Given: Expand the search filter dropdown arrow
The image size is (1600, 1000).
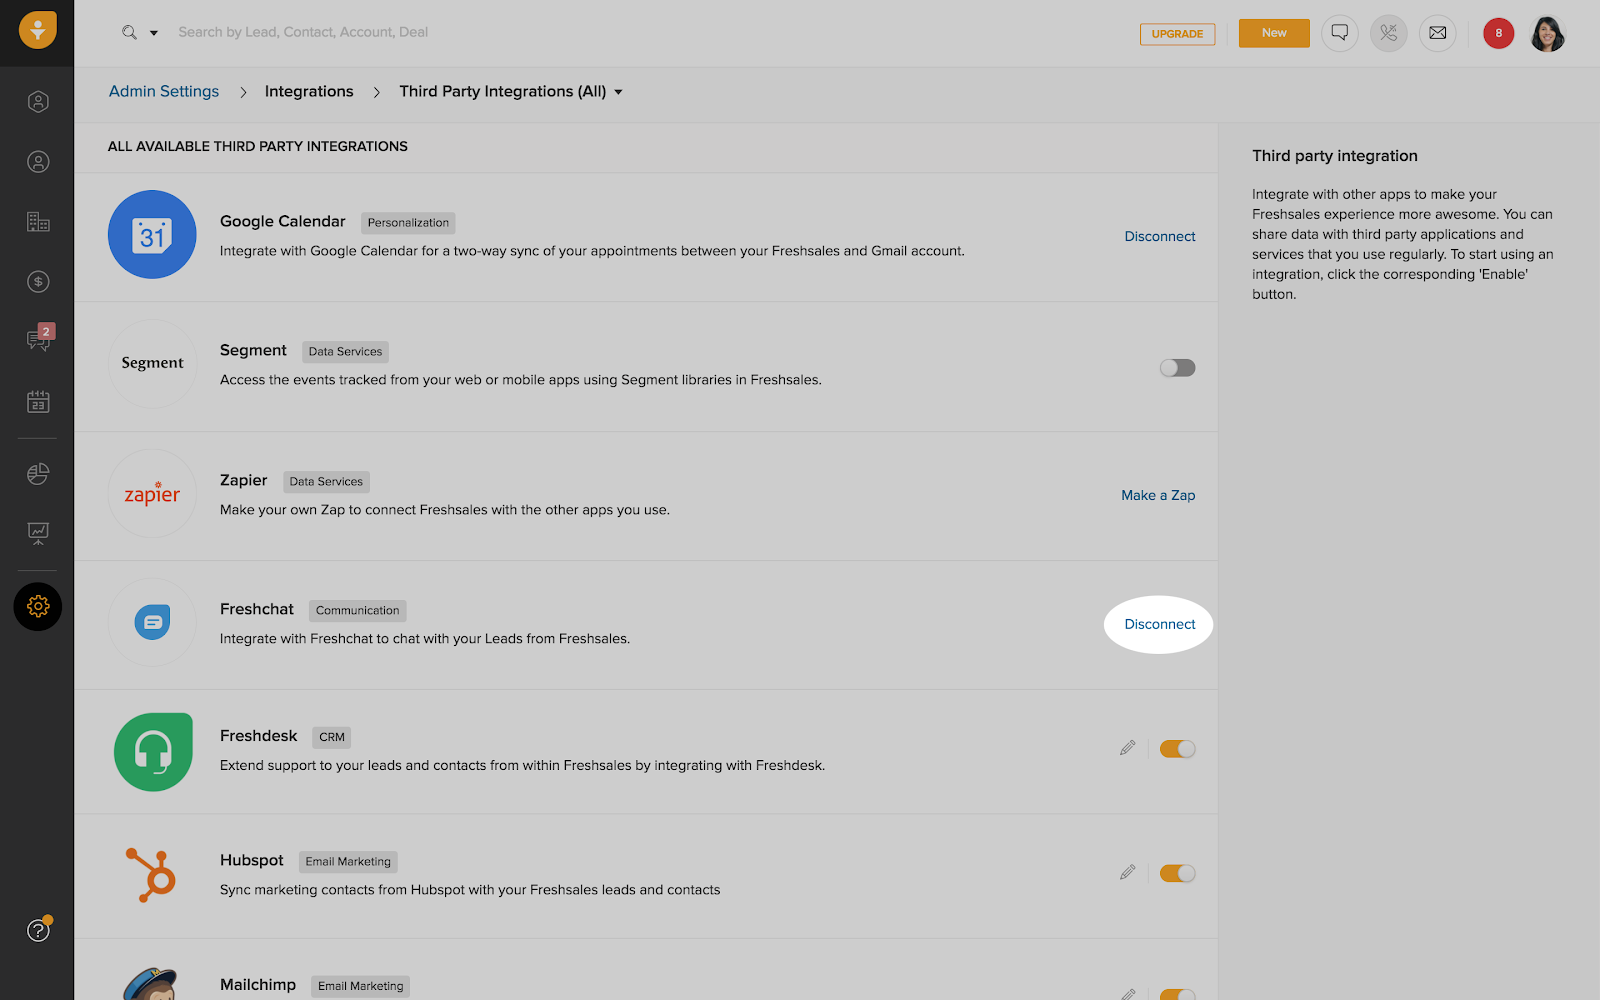Looking at the screenshot, I should coord(154,33).
